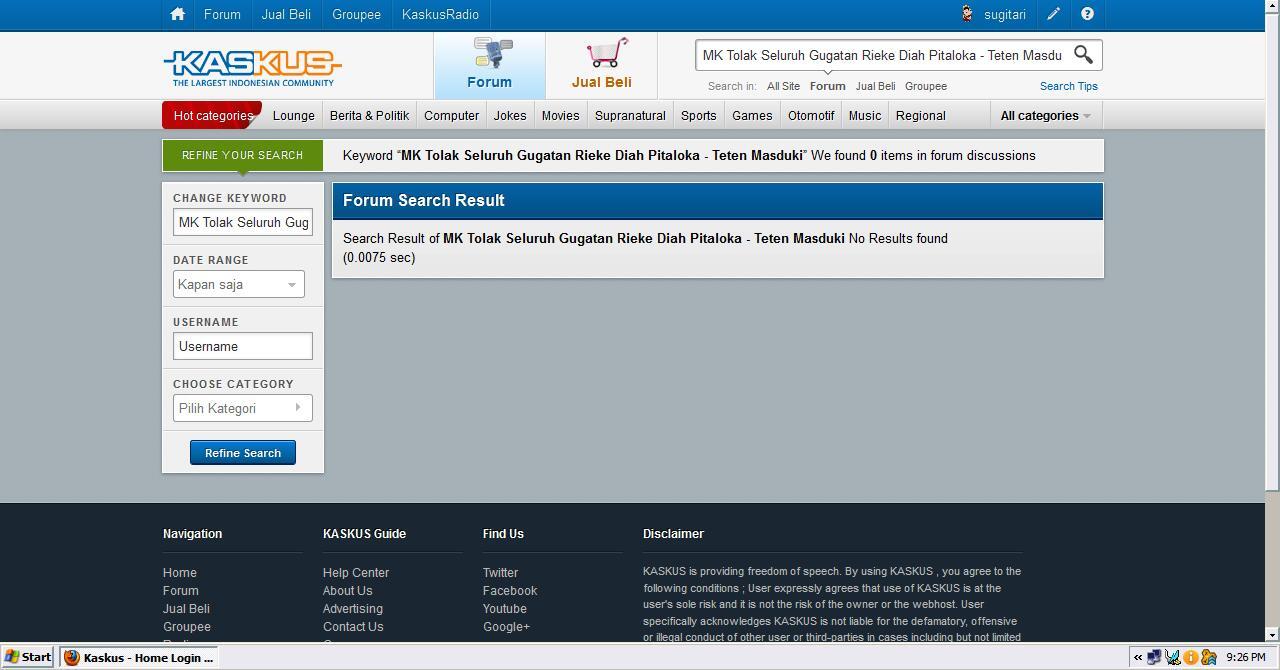Click the Username filter field

click(x=243, y=346)
